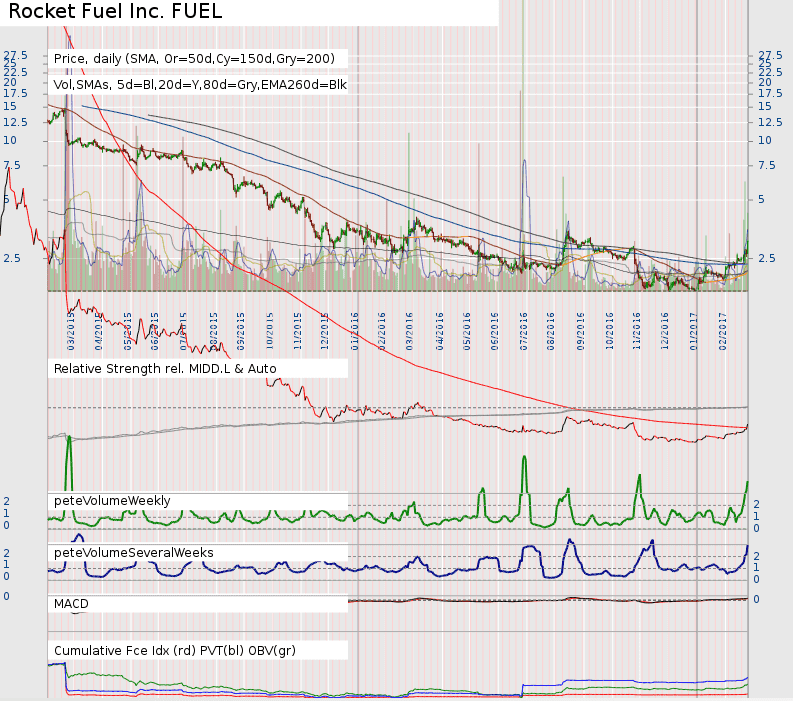The height and width of the screenshot is (701, 793).
Task: Click the Relative Strength rel. MIDD.L & Auto label
Action: (x=165, y=369)
